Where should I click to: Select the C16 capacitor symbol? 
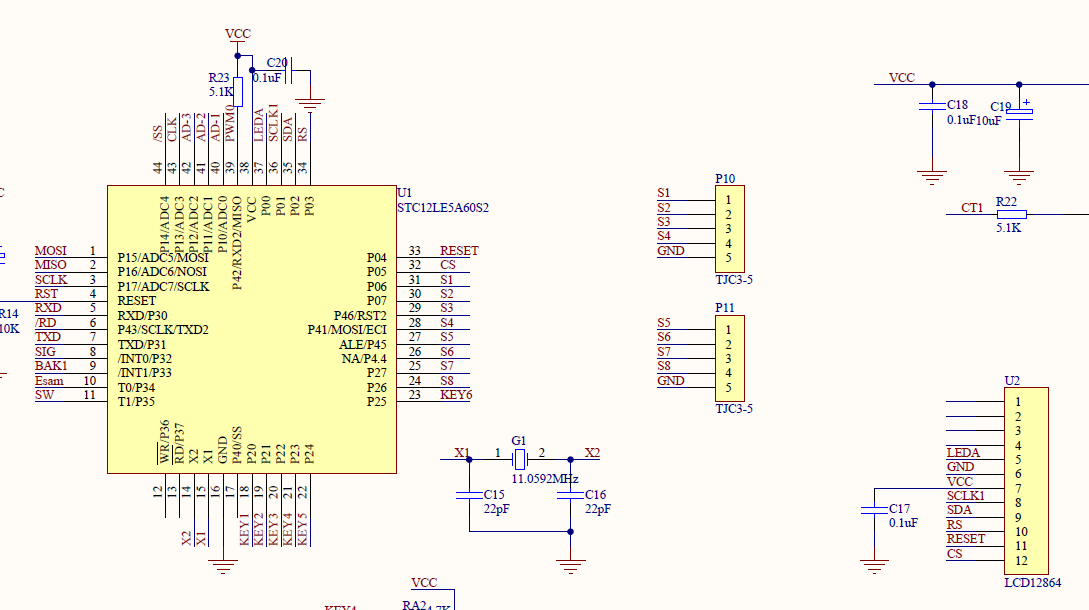570,495
